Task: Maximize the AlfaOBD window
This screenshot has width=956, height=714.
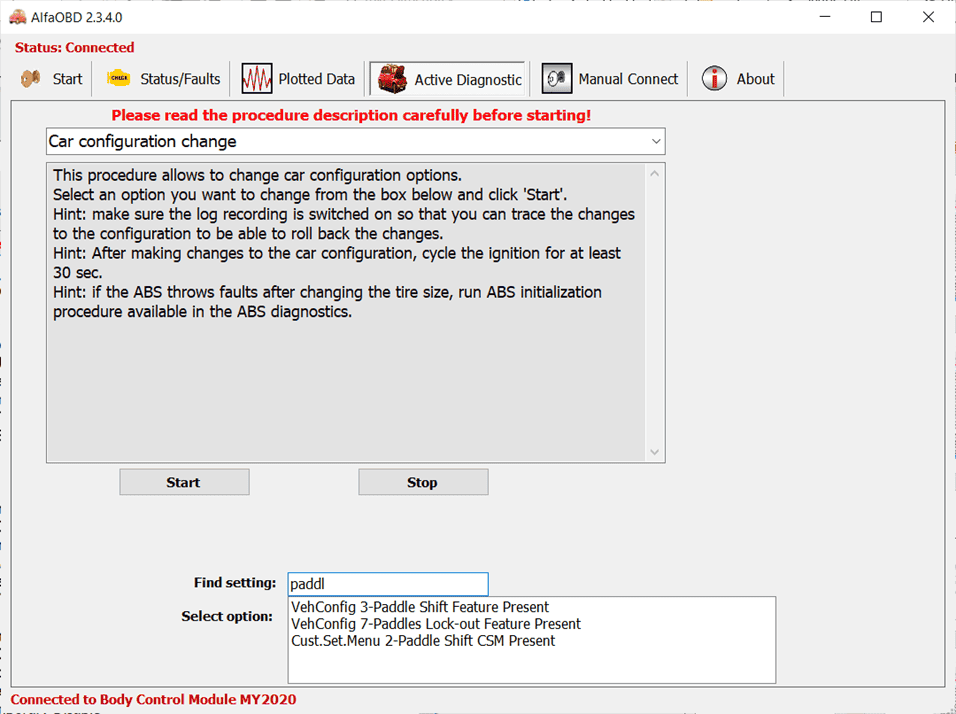Action: 876,17
